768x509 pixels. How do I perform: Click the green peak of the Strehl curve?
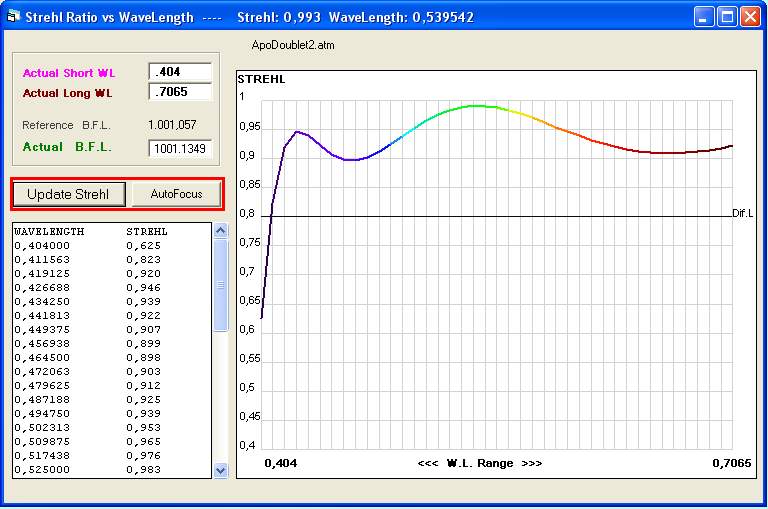click(476, 106)
